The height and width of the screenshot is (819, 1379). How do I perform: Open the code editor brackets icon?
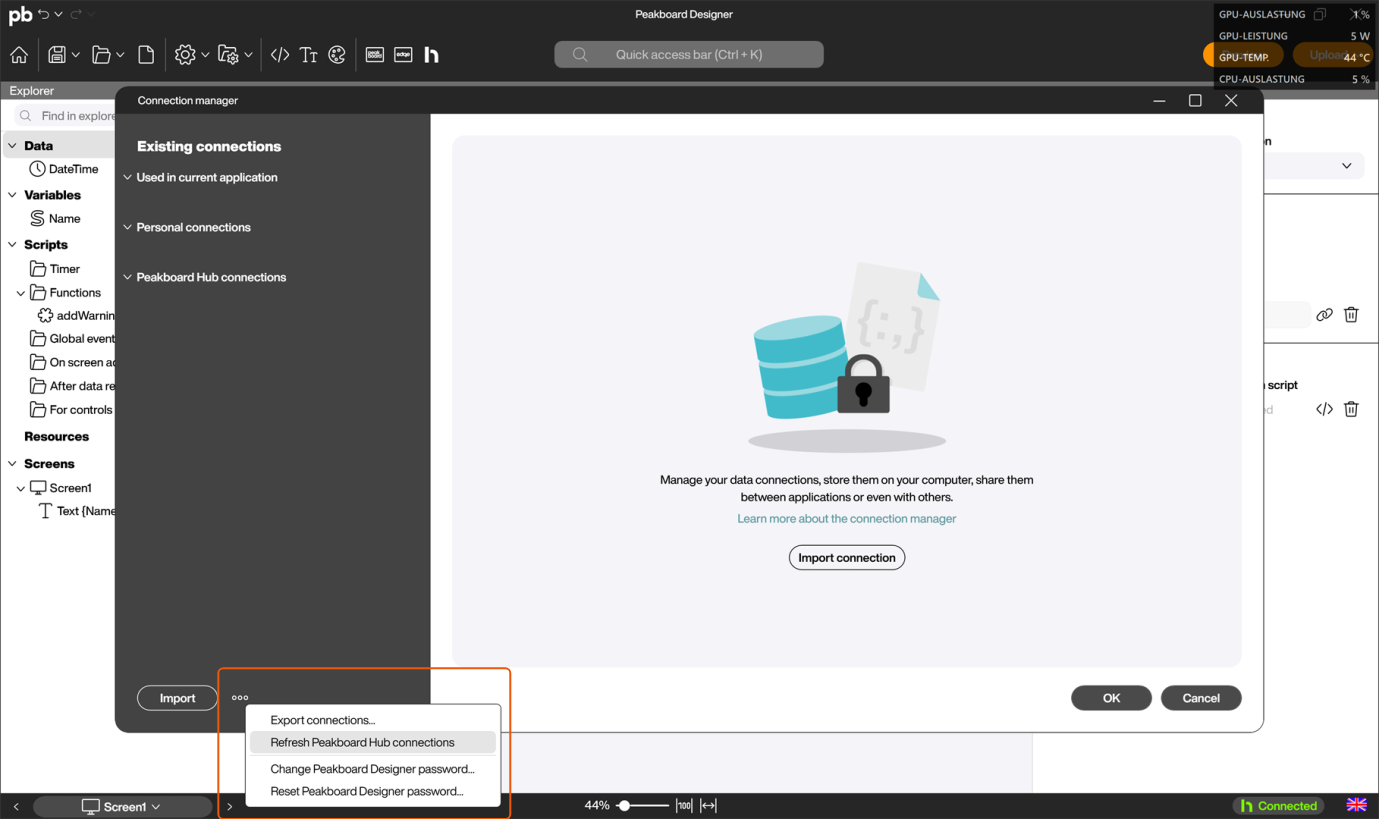pyautogui.click(x=280, y=55)
